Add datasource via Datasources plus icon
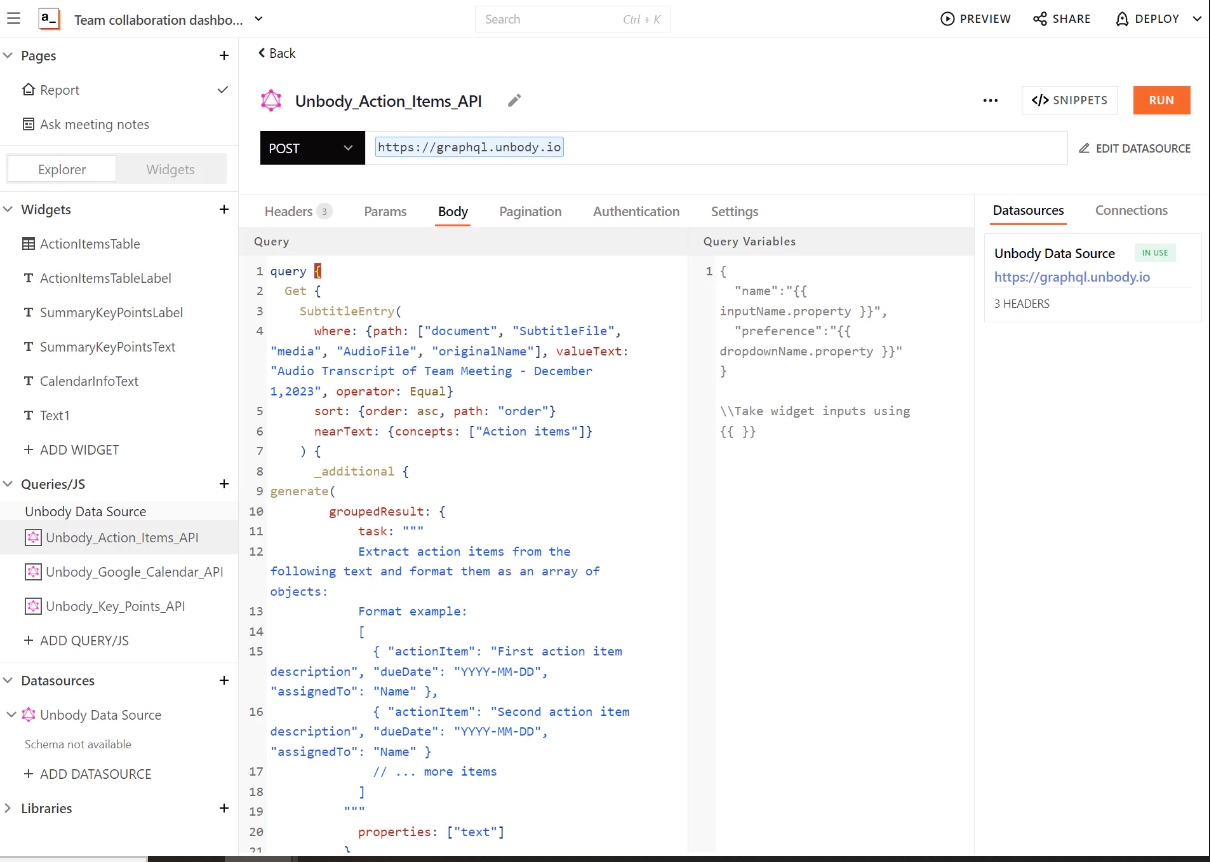Screen dimensions: 1210x862 point(224,681)
